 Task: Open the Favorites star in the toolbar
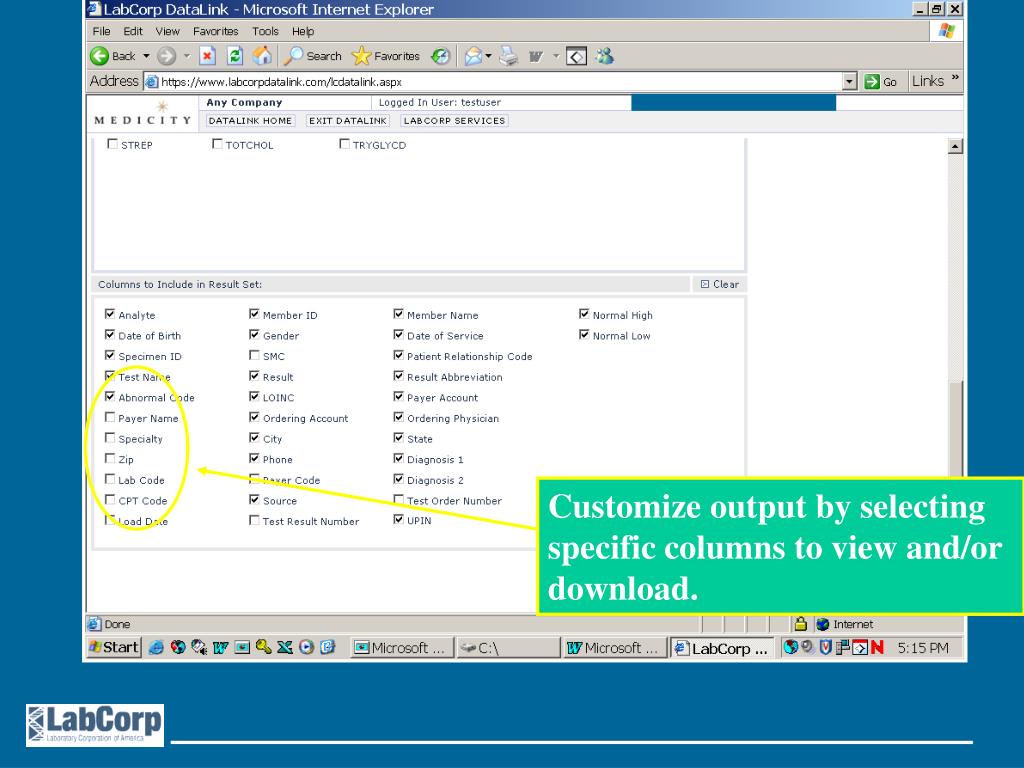(361, 56)
